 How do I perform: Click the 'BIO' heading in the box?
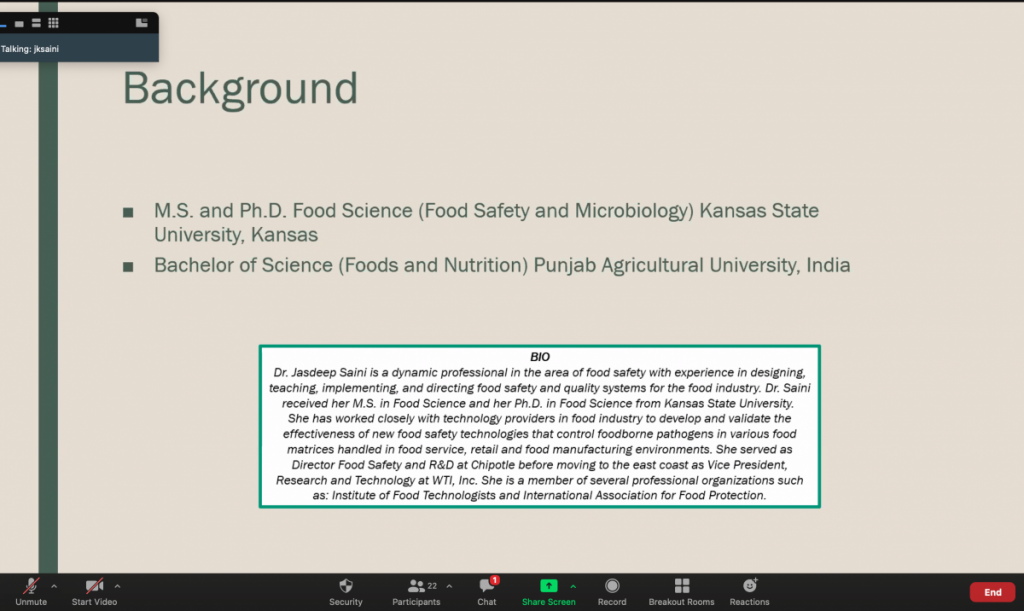tap(539, 356)
